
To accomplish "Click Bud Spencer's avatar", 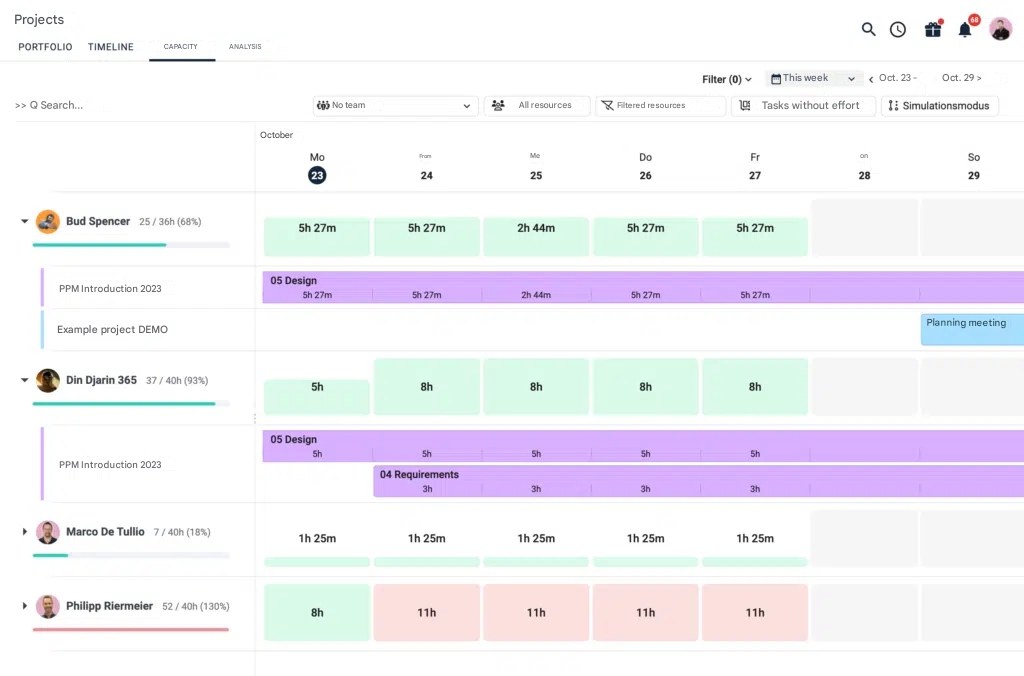I will click(x=48, y=221).
